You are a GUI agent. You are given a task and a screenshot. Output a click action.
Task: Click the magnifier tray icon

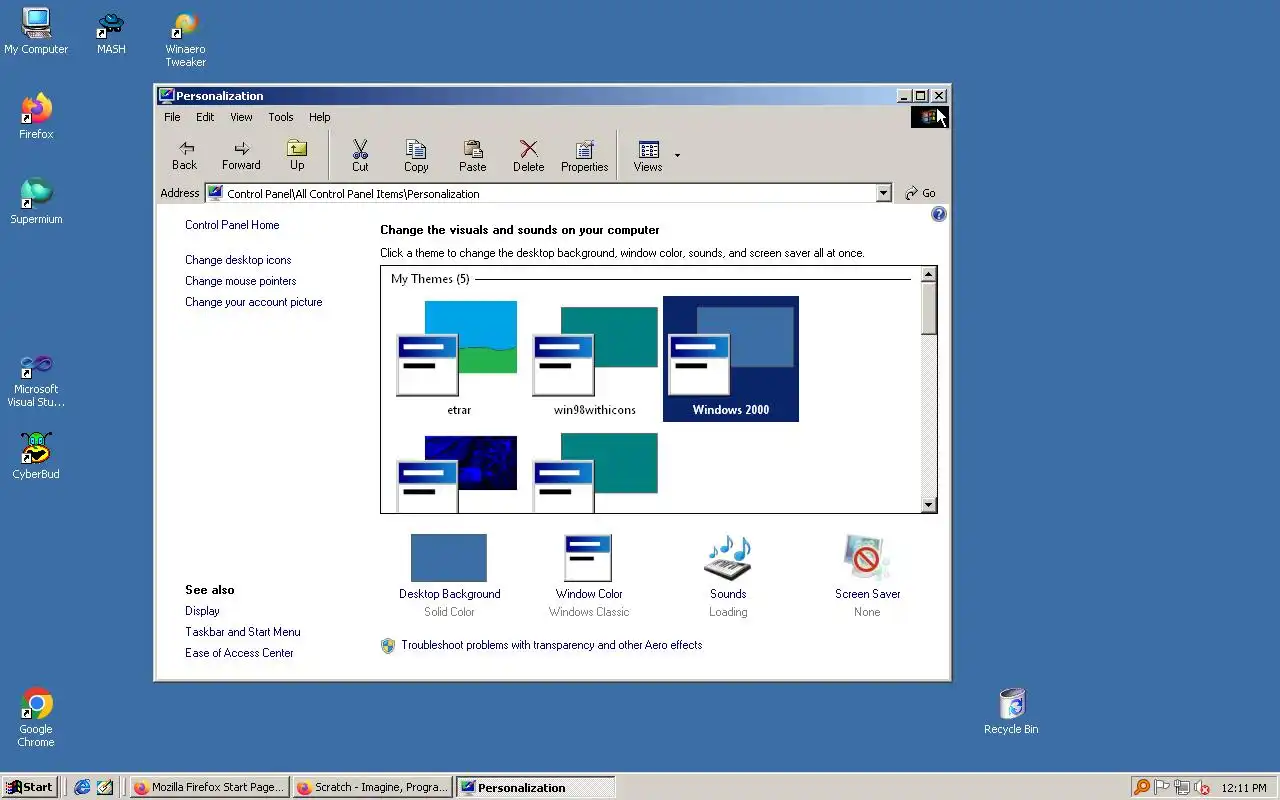[x=1141, y=787]
